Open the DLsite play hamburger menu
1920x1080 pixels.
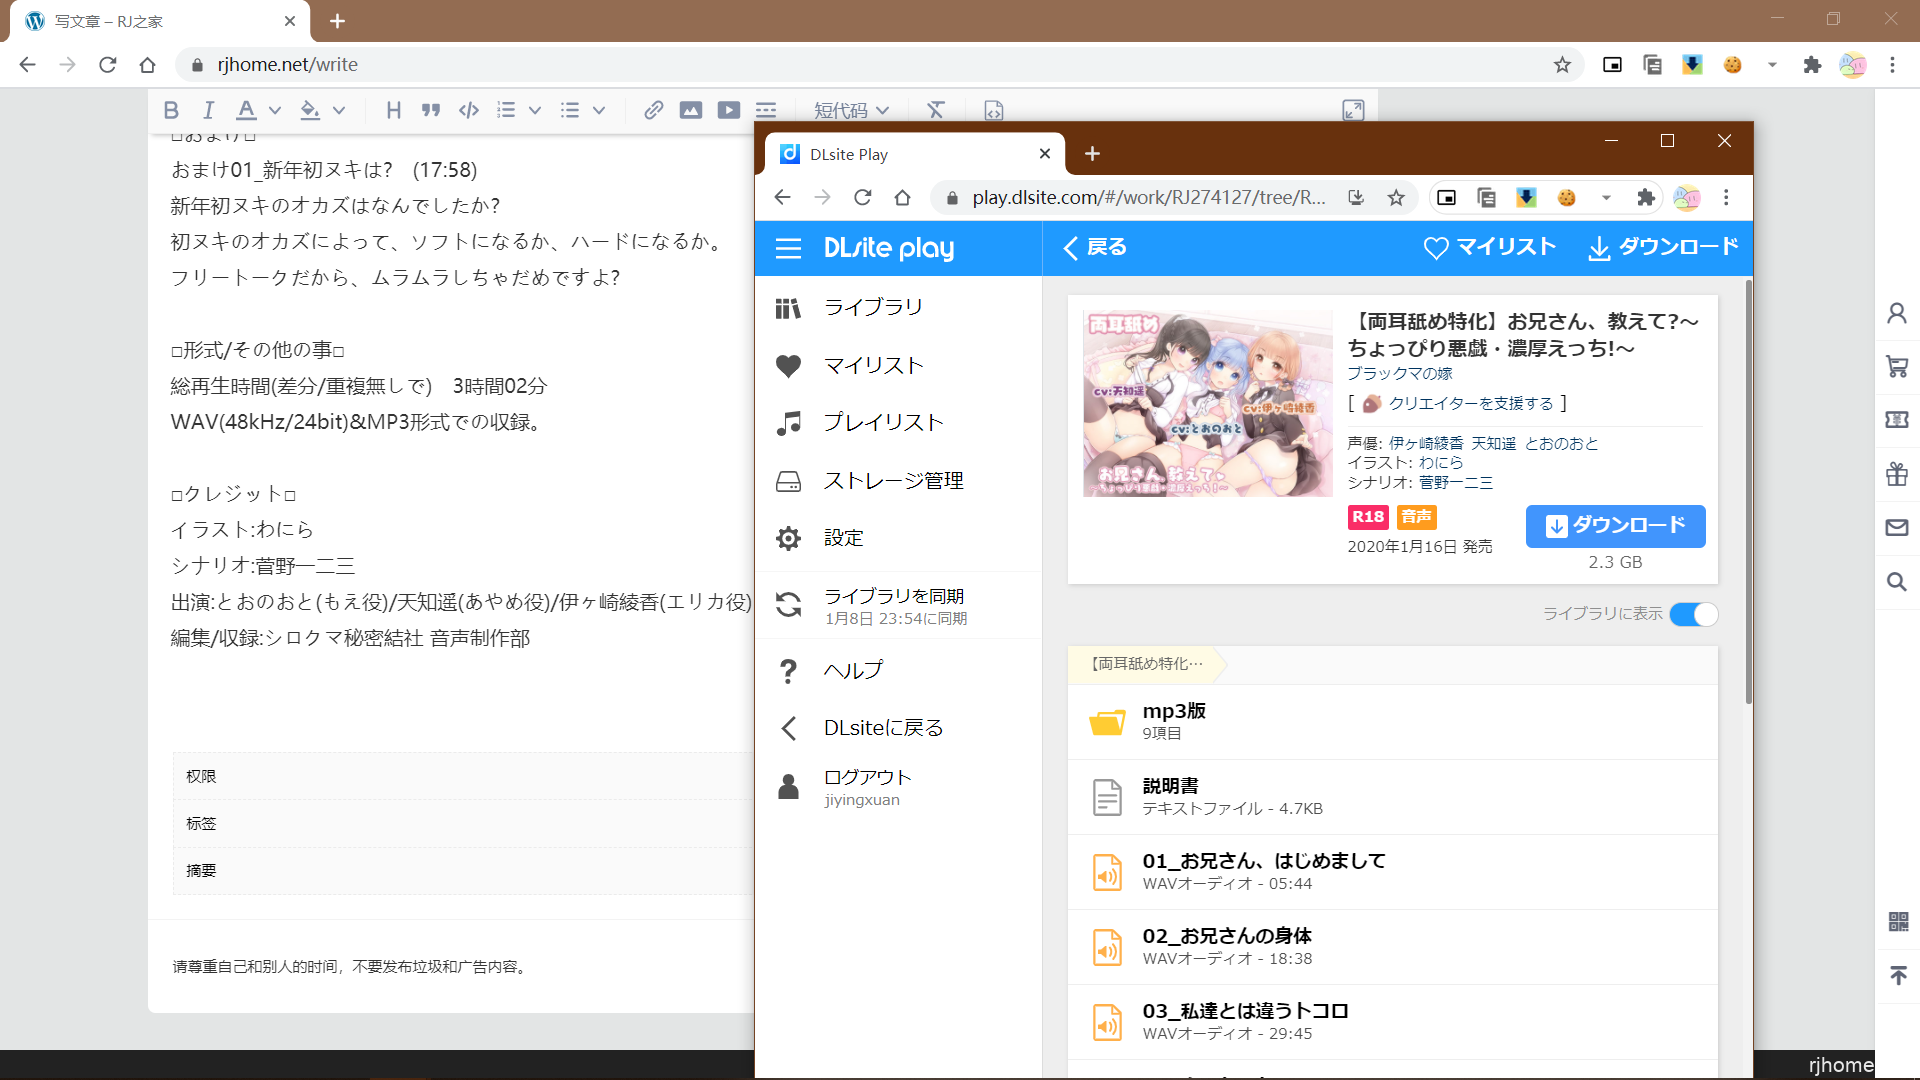pyautogui.click(x=789, y=248)
